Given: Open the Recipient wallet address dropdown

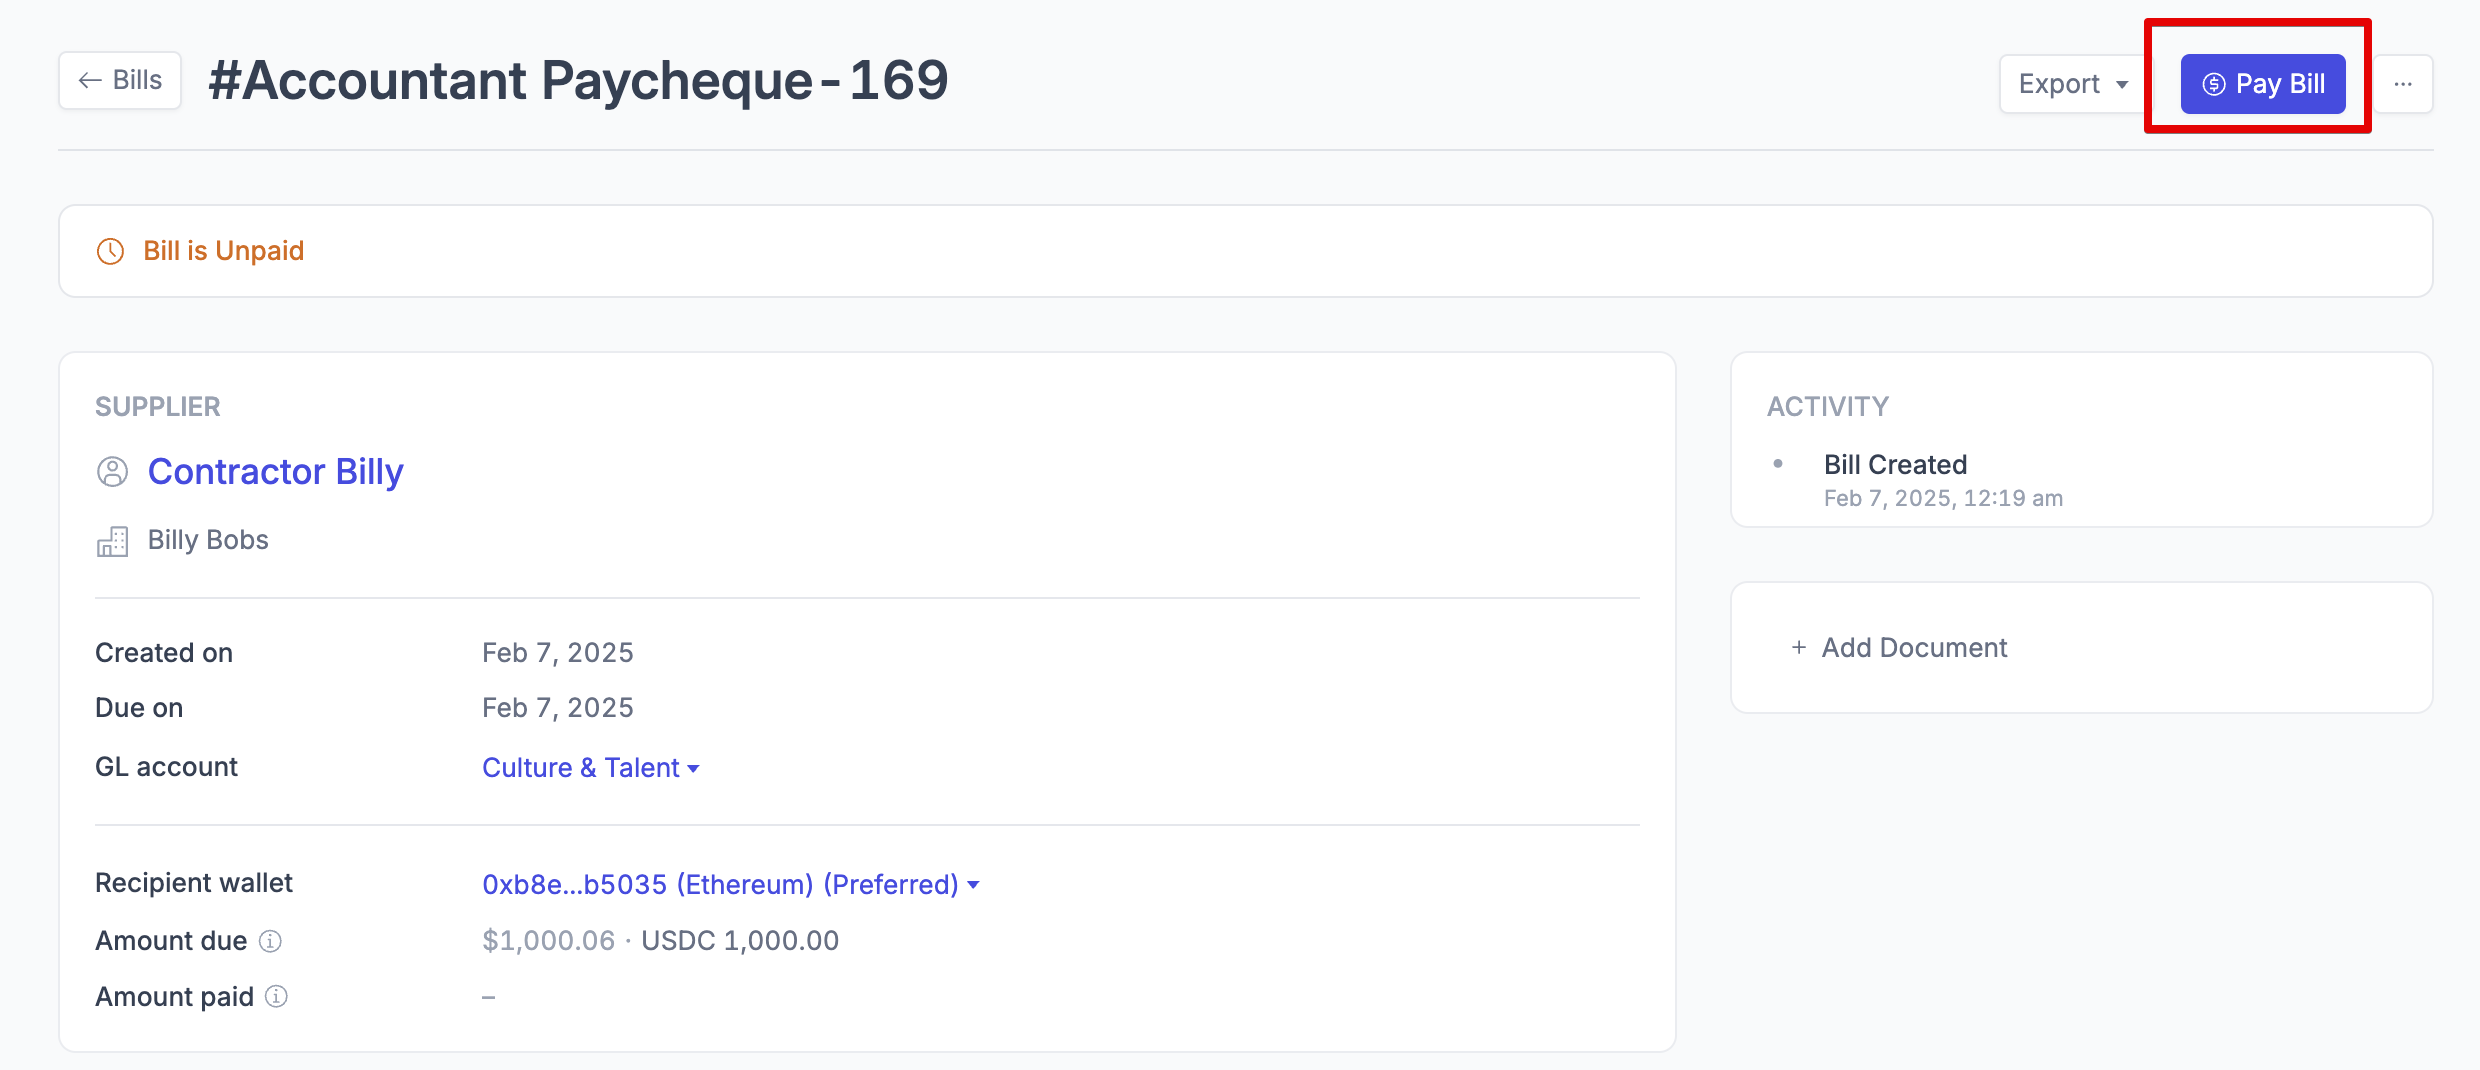Looking at the screenshot, I should (730, 885).
